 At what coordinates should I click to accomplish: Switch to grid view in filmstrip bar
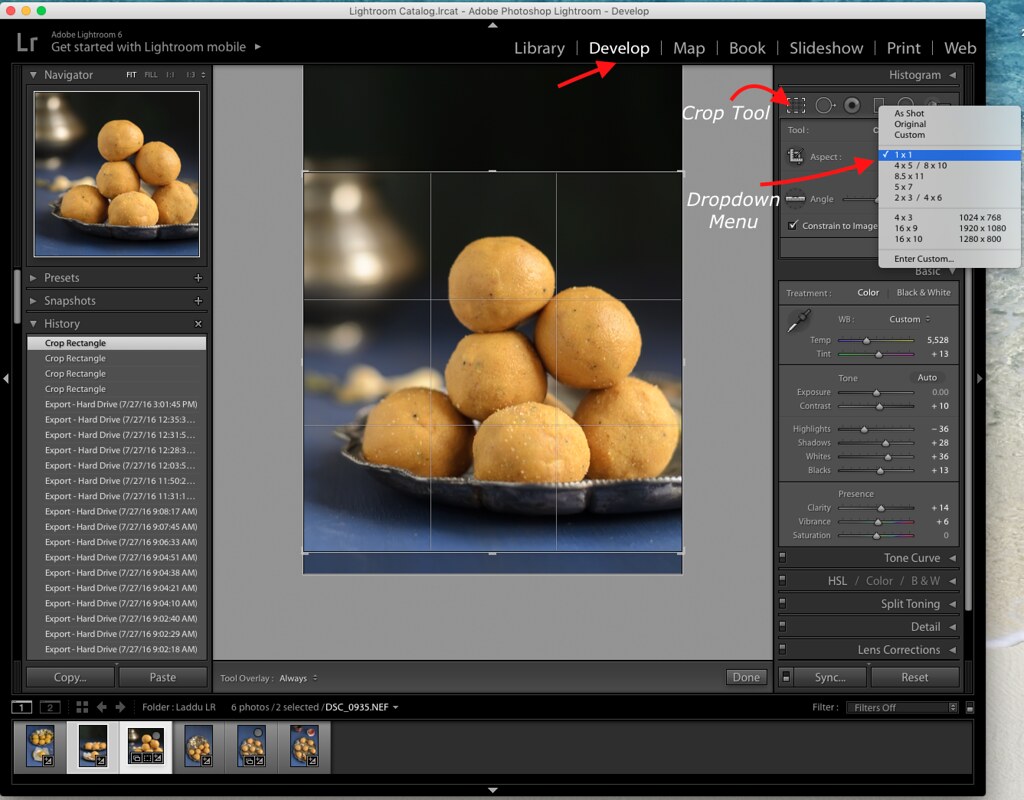(x=82, y=707)
